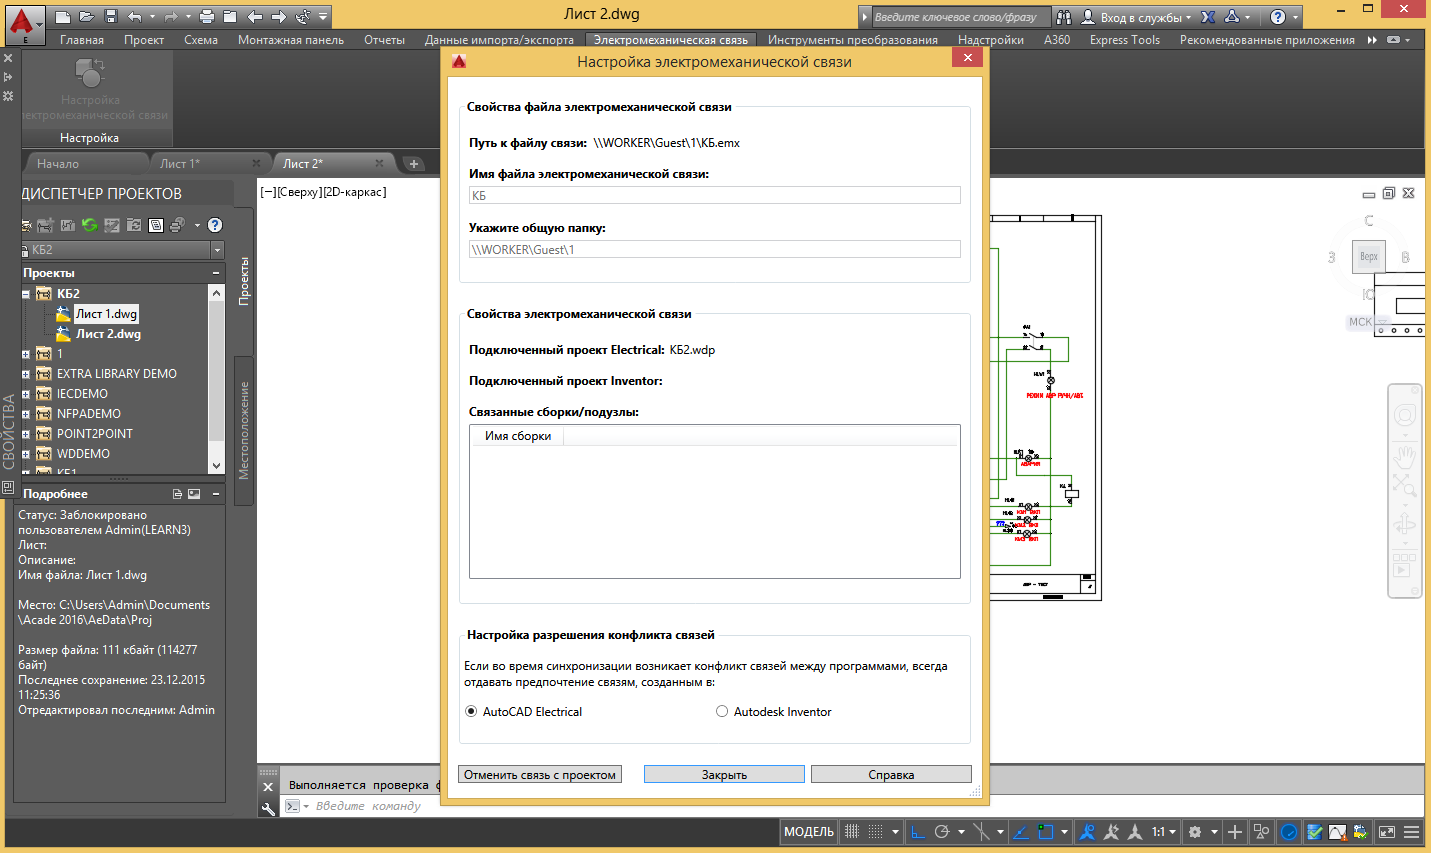This screenshot has width=1431, height=853.
Task: Click the Open file icon in quick access toolbar
Action: (87, 17)
